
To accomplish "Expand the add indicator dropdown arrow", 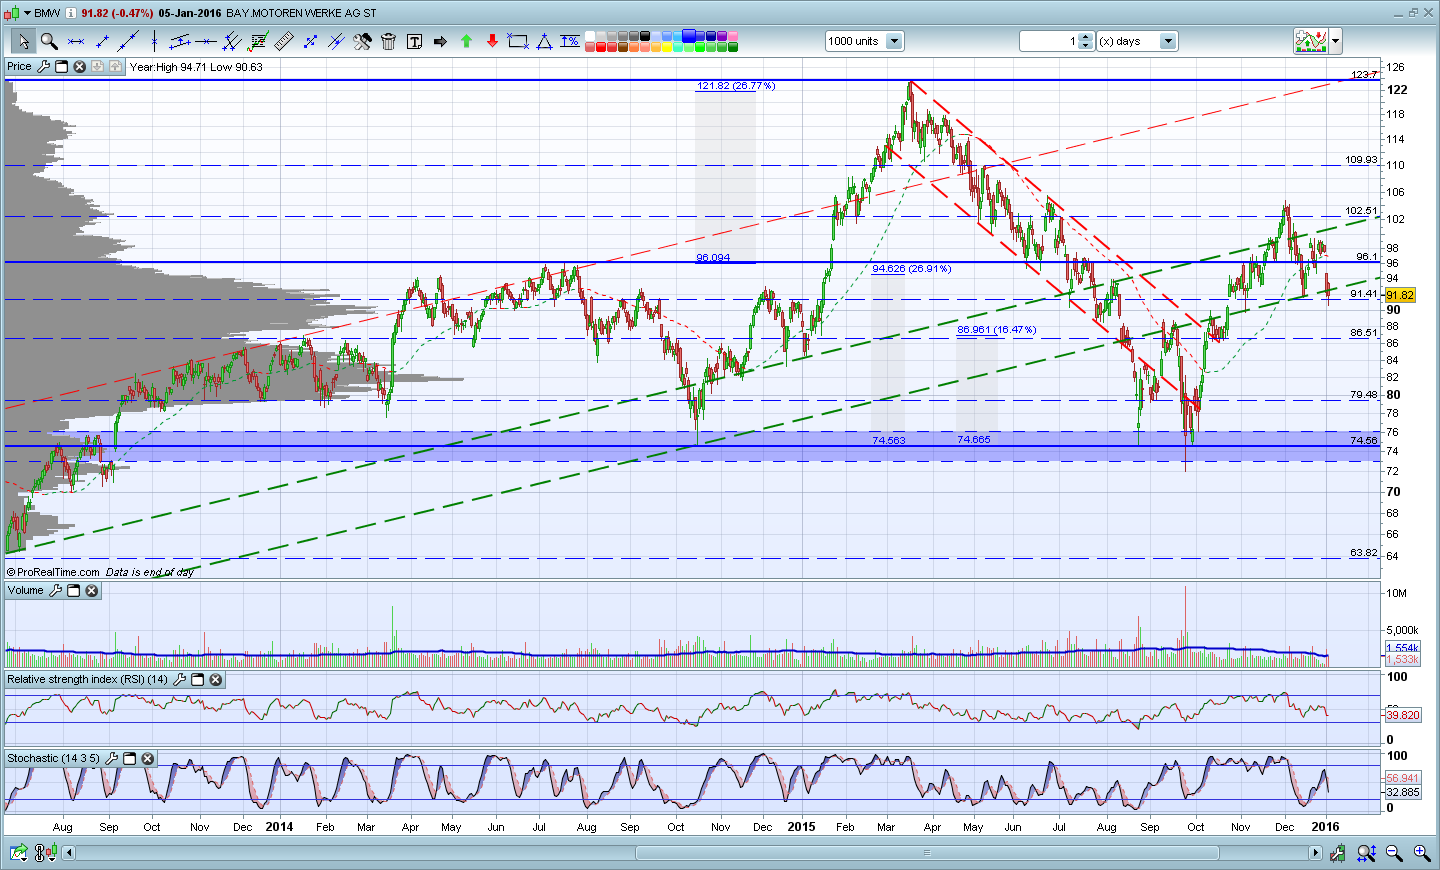I will (1336, 41).
